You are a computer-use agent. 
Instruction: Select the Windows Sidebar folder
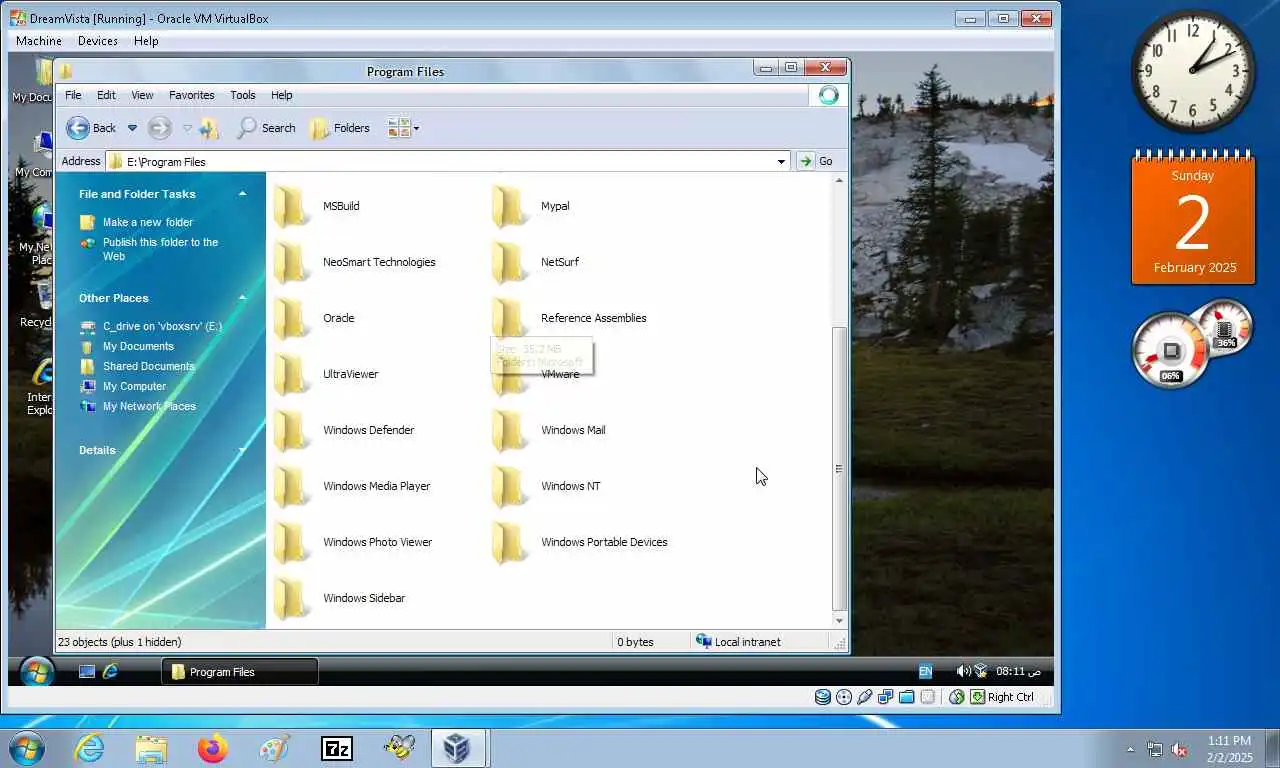(x=340, y=598)
